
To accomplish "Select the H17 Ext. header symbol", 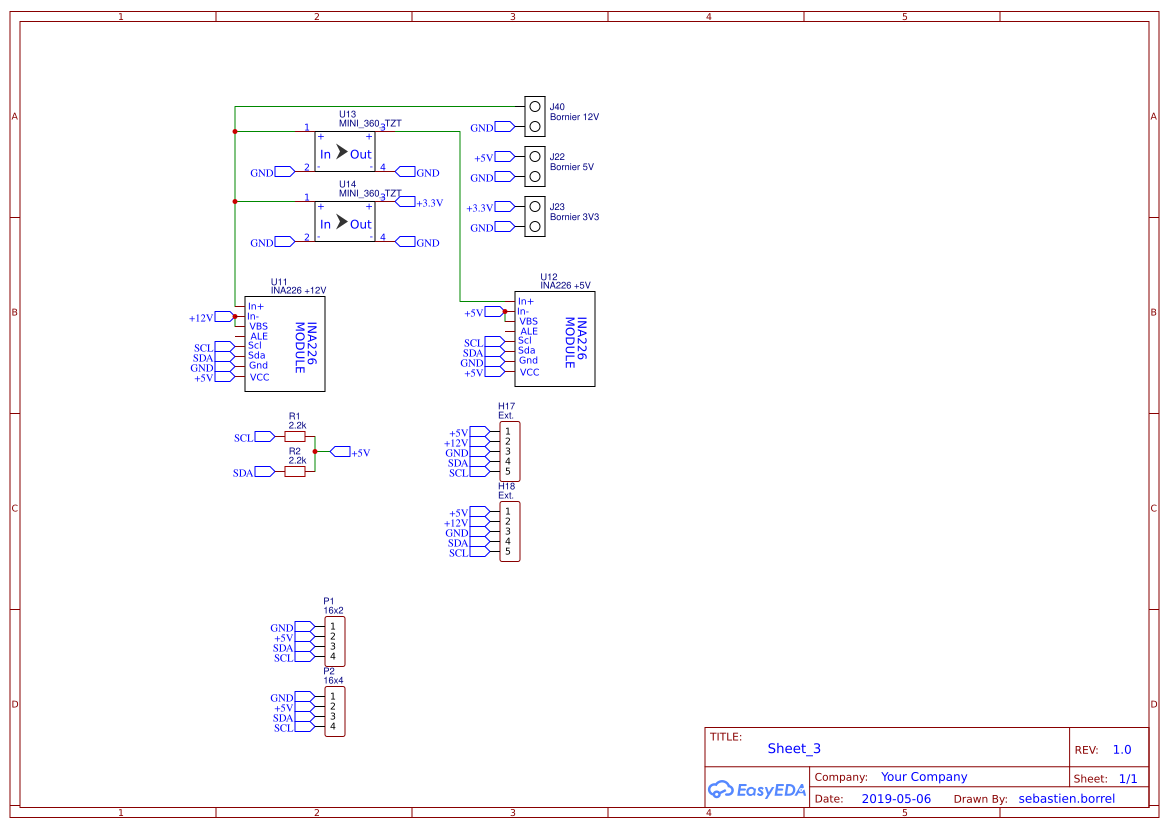I will tap(509, 451).
